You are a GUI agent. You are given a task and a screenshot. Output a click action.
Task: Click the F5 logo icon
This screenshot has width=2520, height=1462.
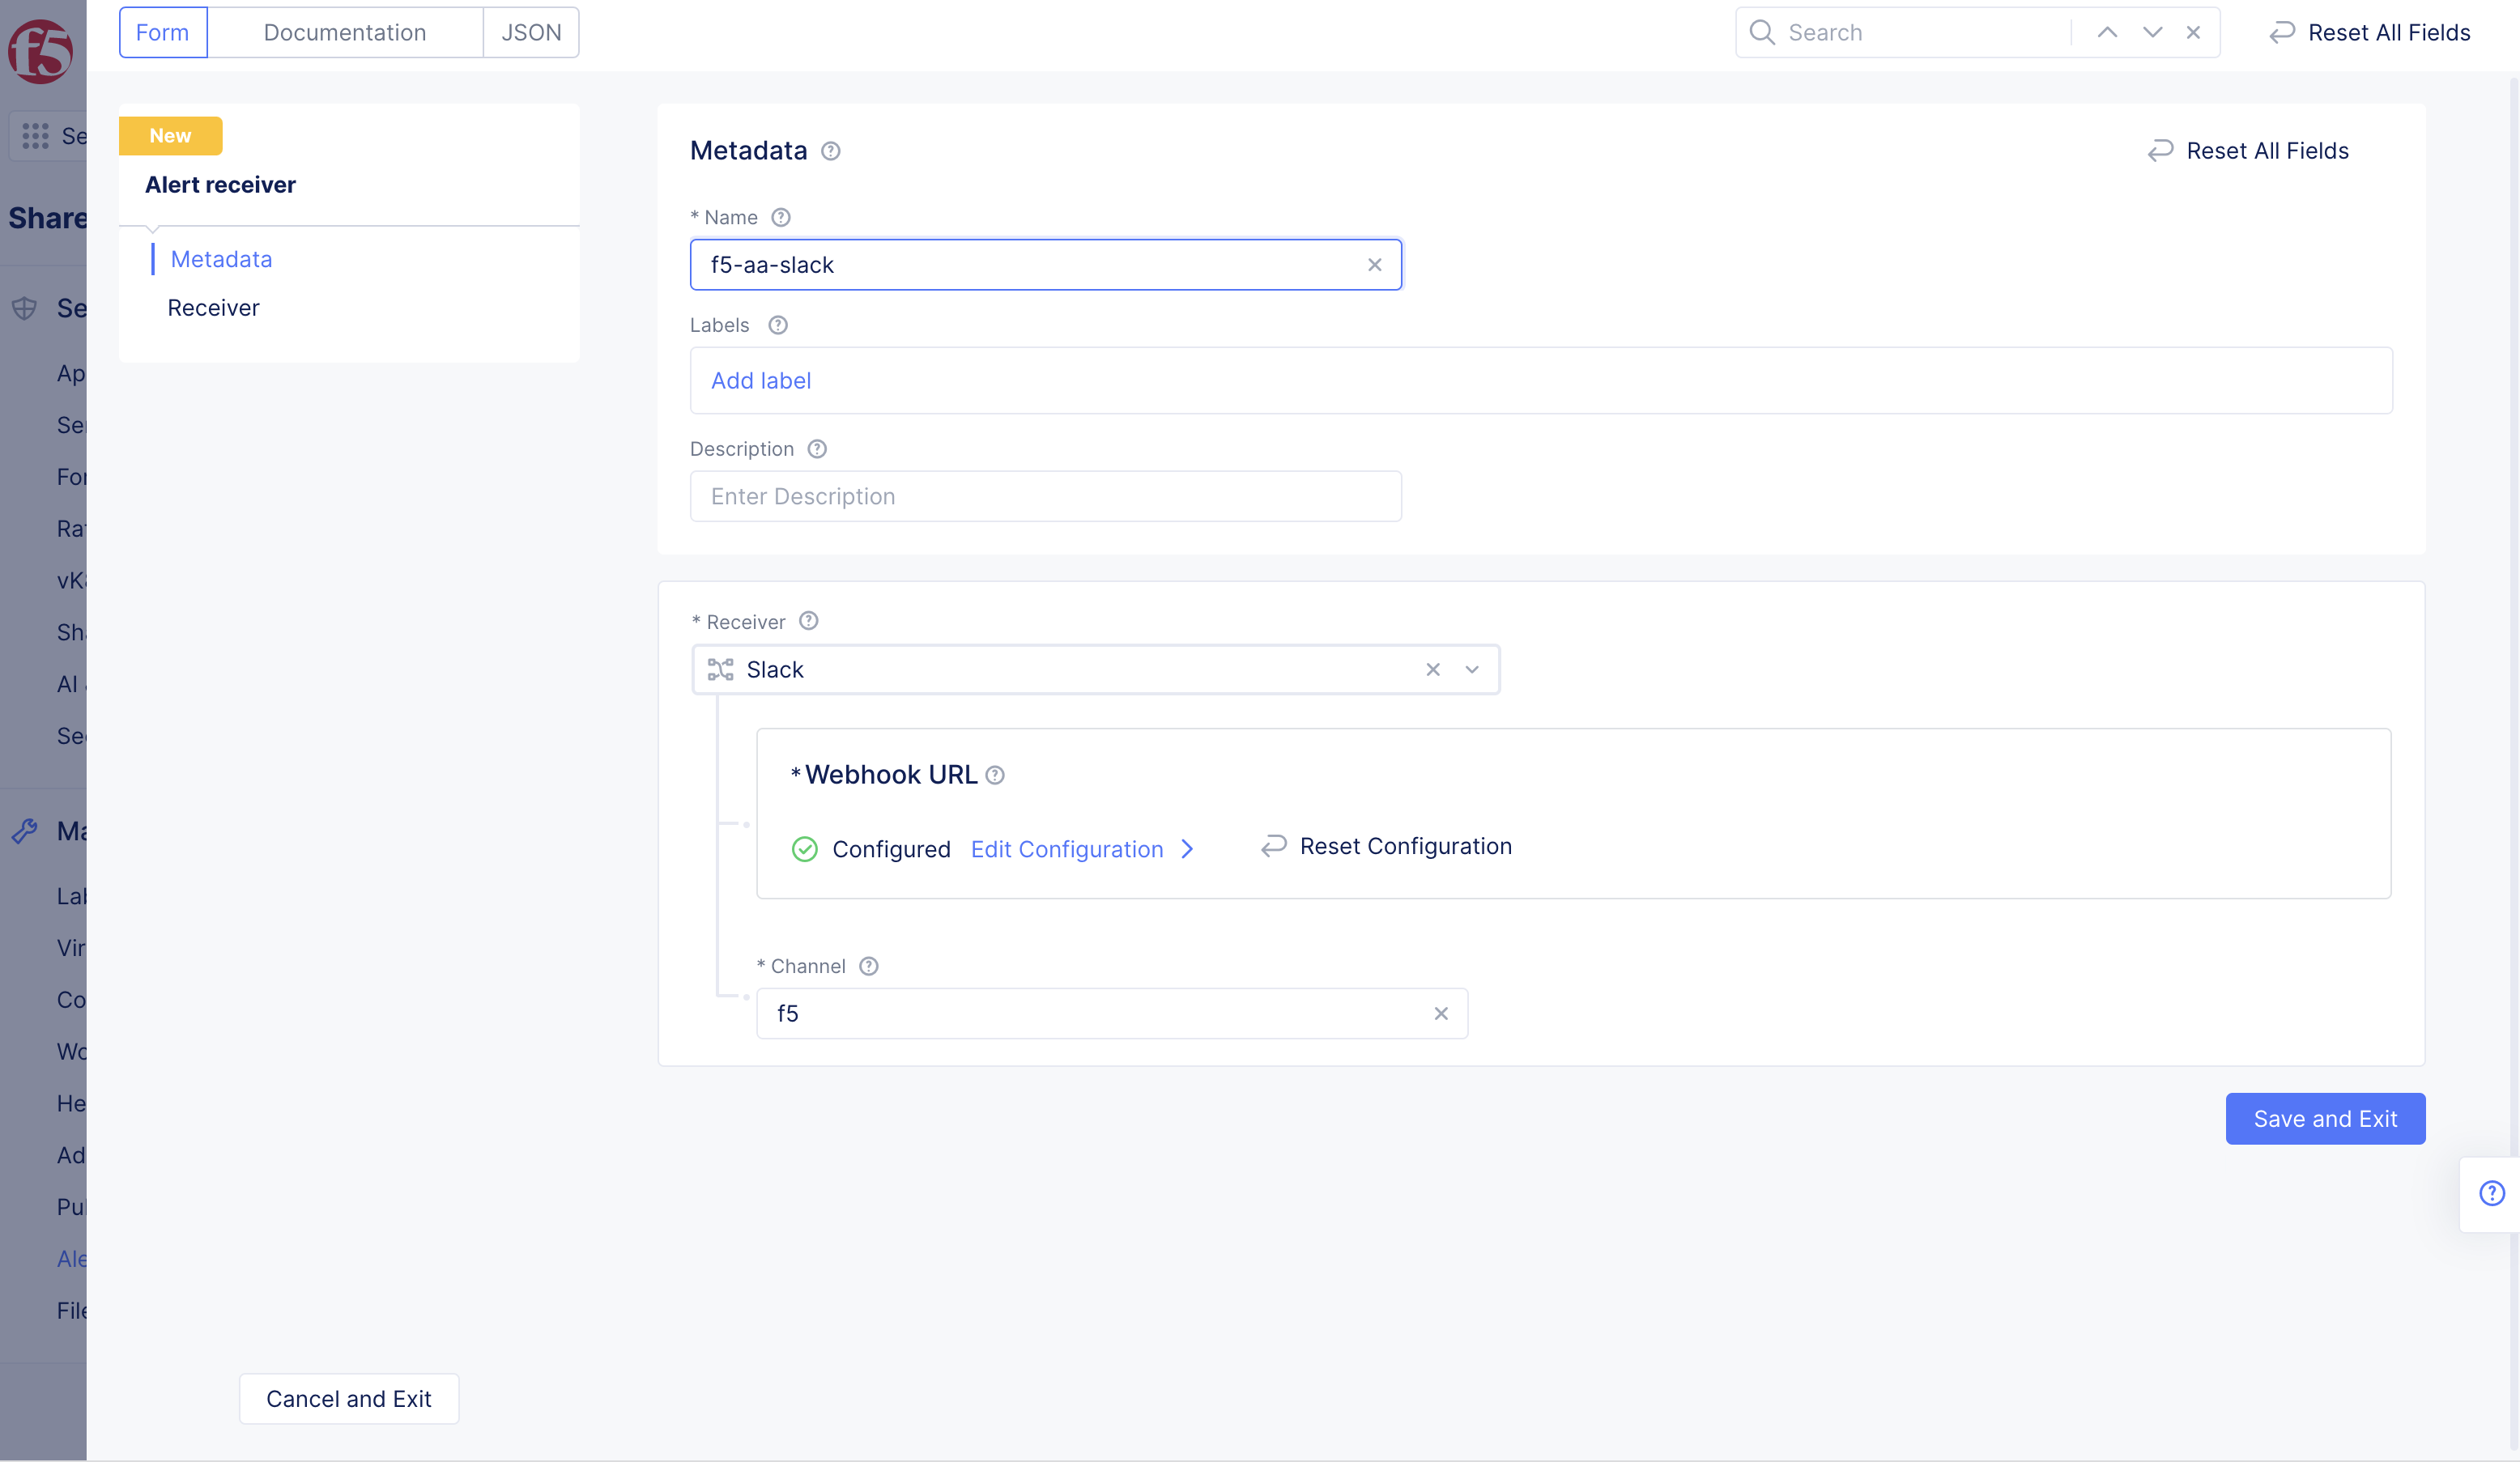(x=40, y=50)
